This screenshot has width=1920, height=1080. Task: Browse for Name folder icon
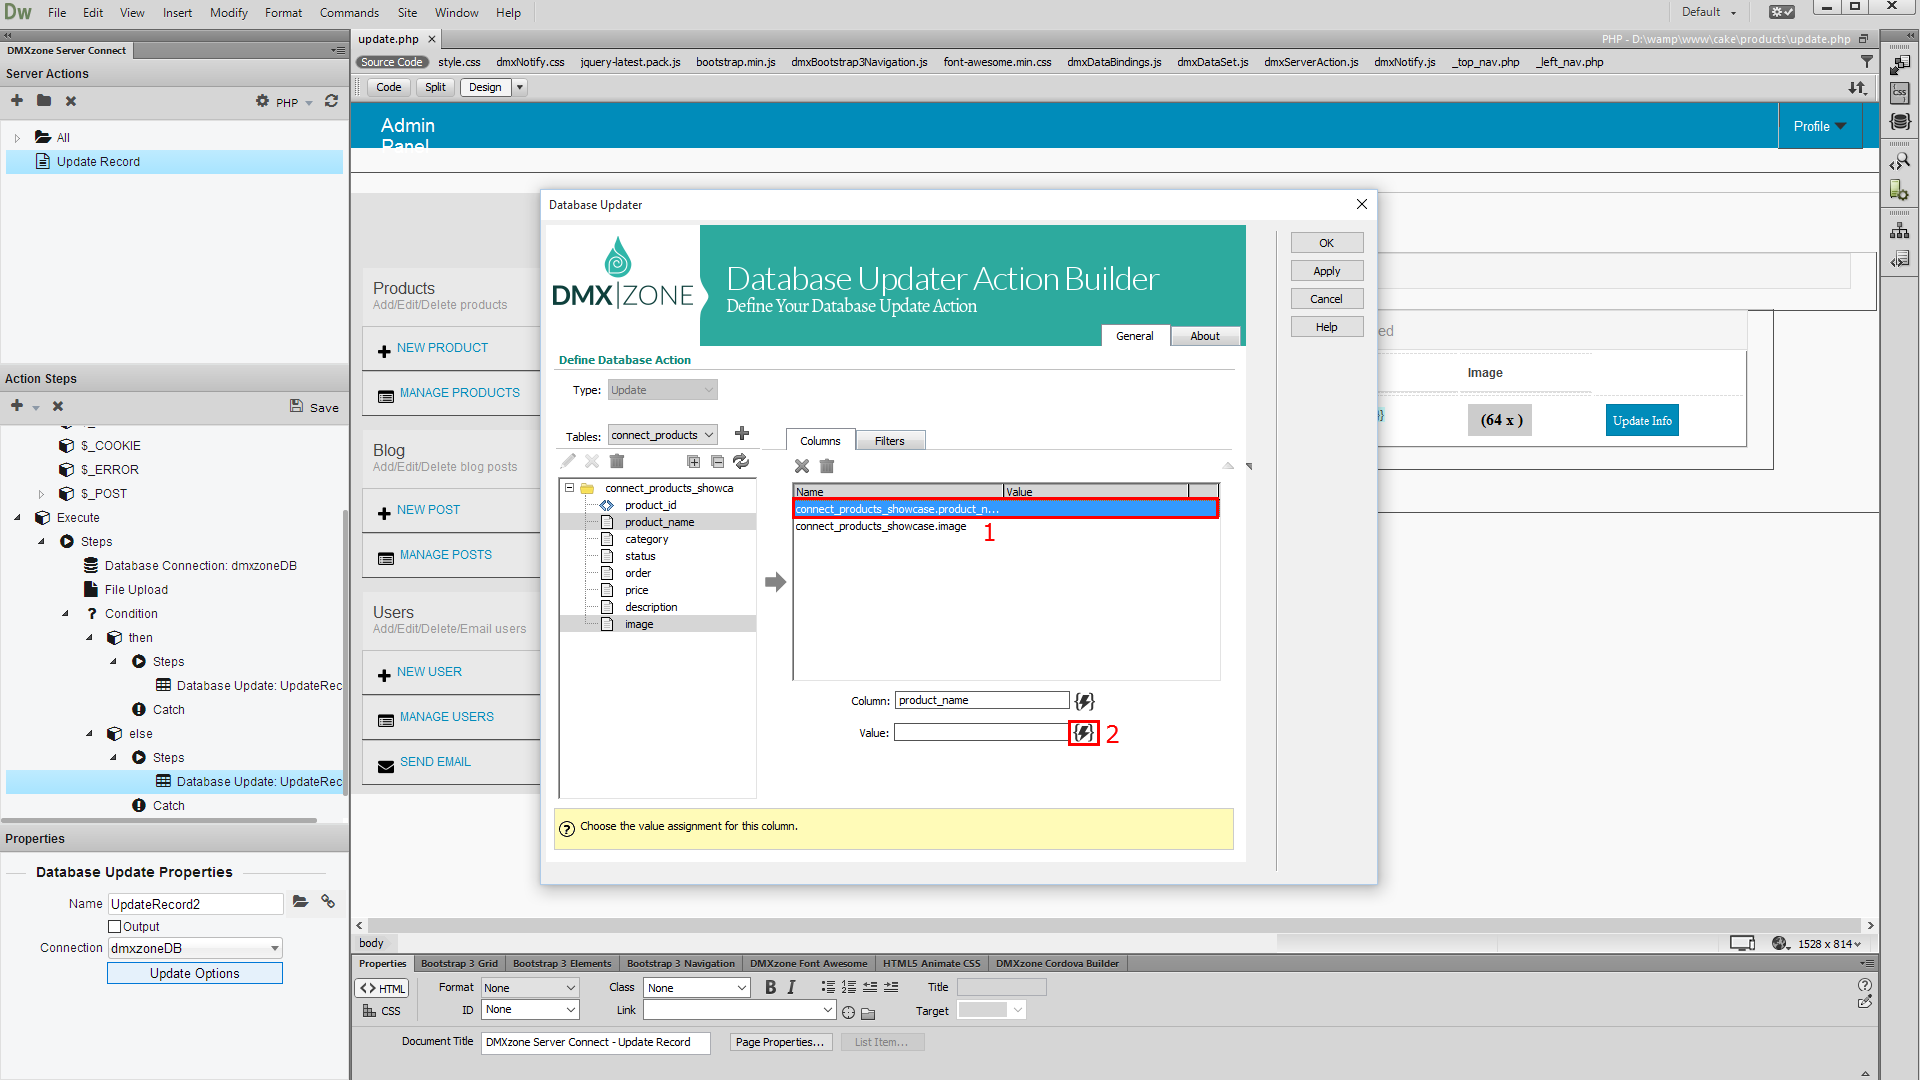pos(300,902)
